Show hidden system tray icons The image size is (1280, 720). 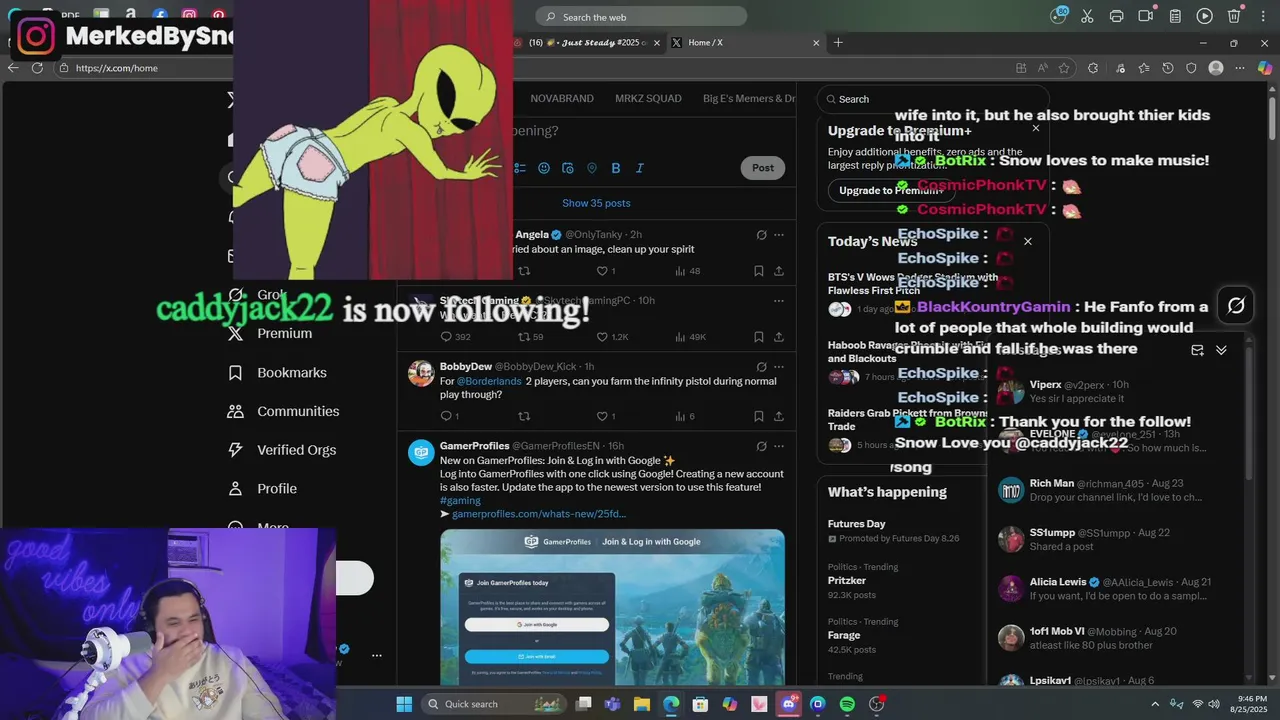pyautogui.click(x=1155, y=704)
